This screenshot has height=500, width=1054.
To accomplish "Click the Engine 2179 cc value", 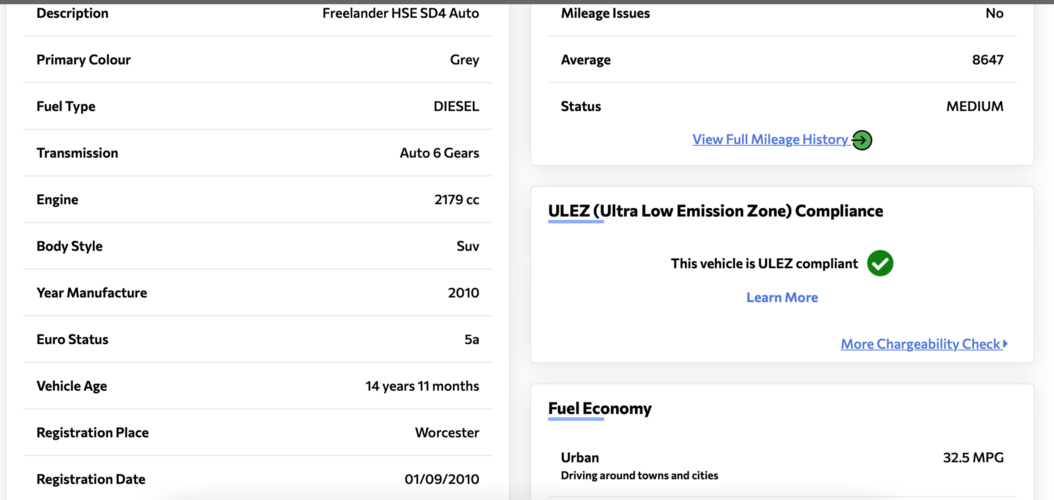I will pos(457,200).
